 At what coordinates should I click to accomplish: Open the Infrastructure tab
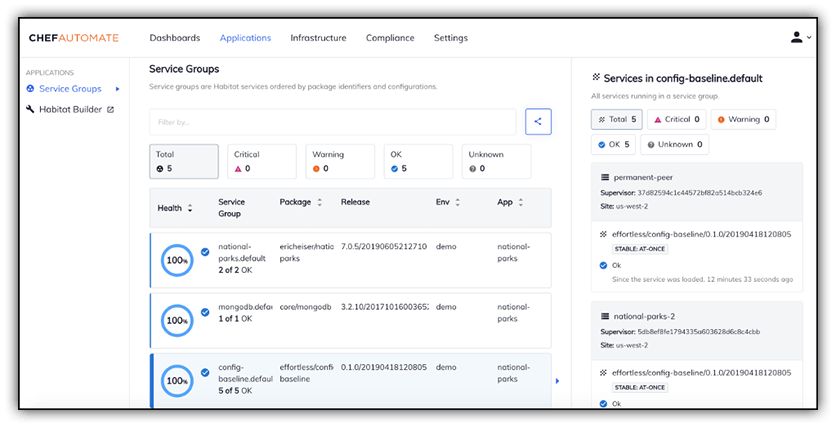point(319,38)
